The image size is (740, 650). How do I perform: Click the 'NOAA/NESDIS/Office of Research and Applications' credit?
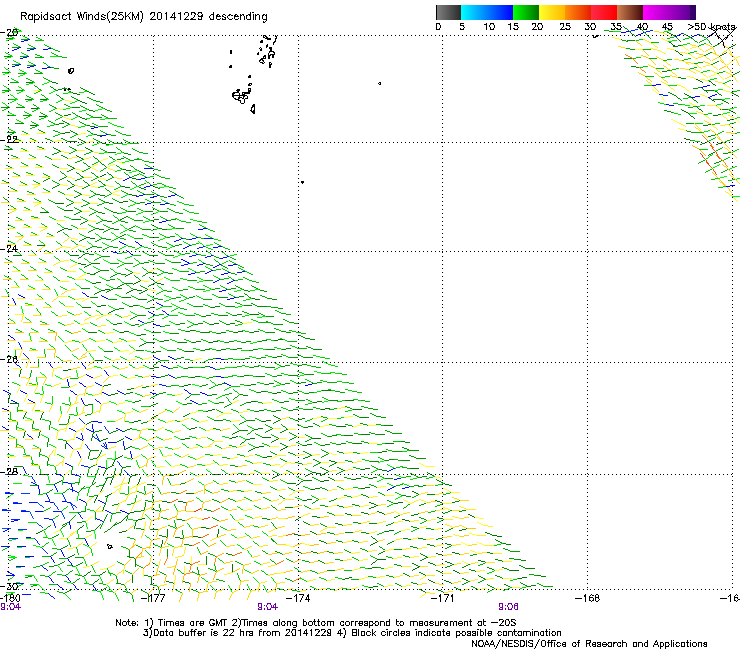coord(589,644)
